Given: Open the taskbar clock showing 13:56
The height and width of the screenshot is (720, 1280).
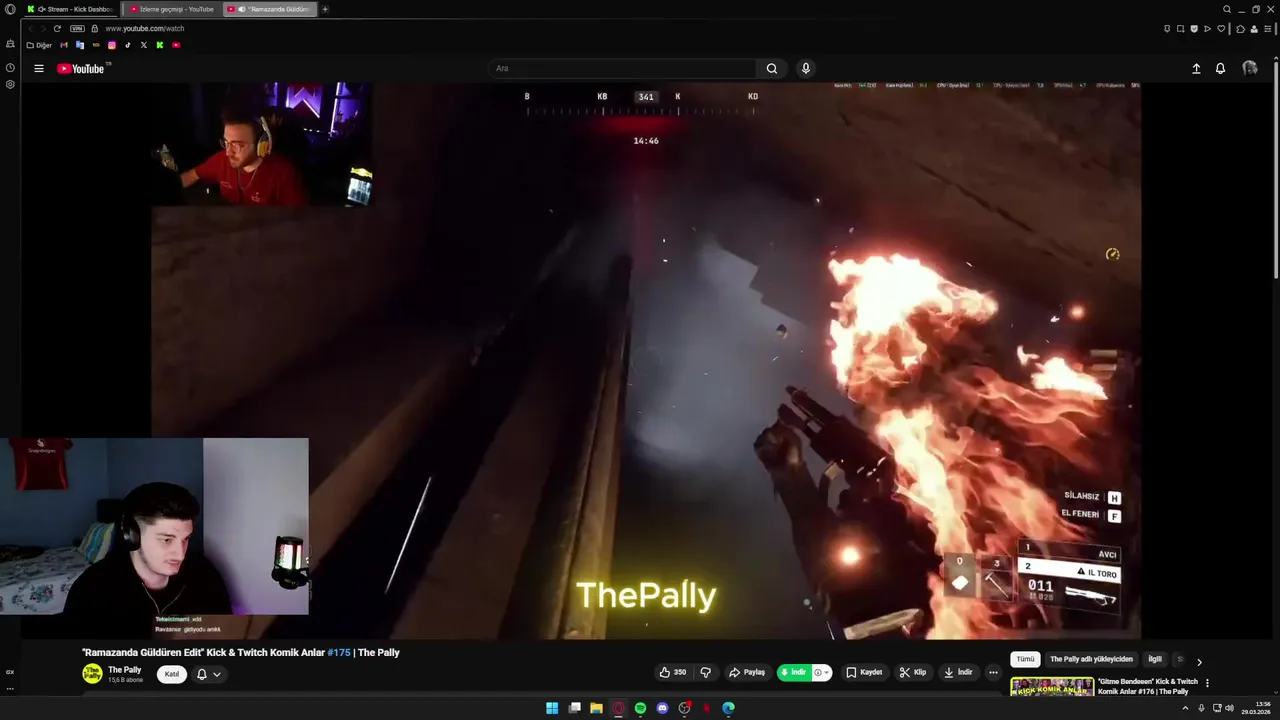Looking at the screenshot, I should tap(1254, 708).
